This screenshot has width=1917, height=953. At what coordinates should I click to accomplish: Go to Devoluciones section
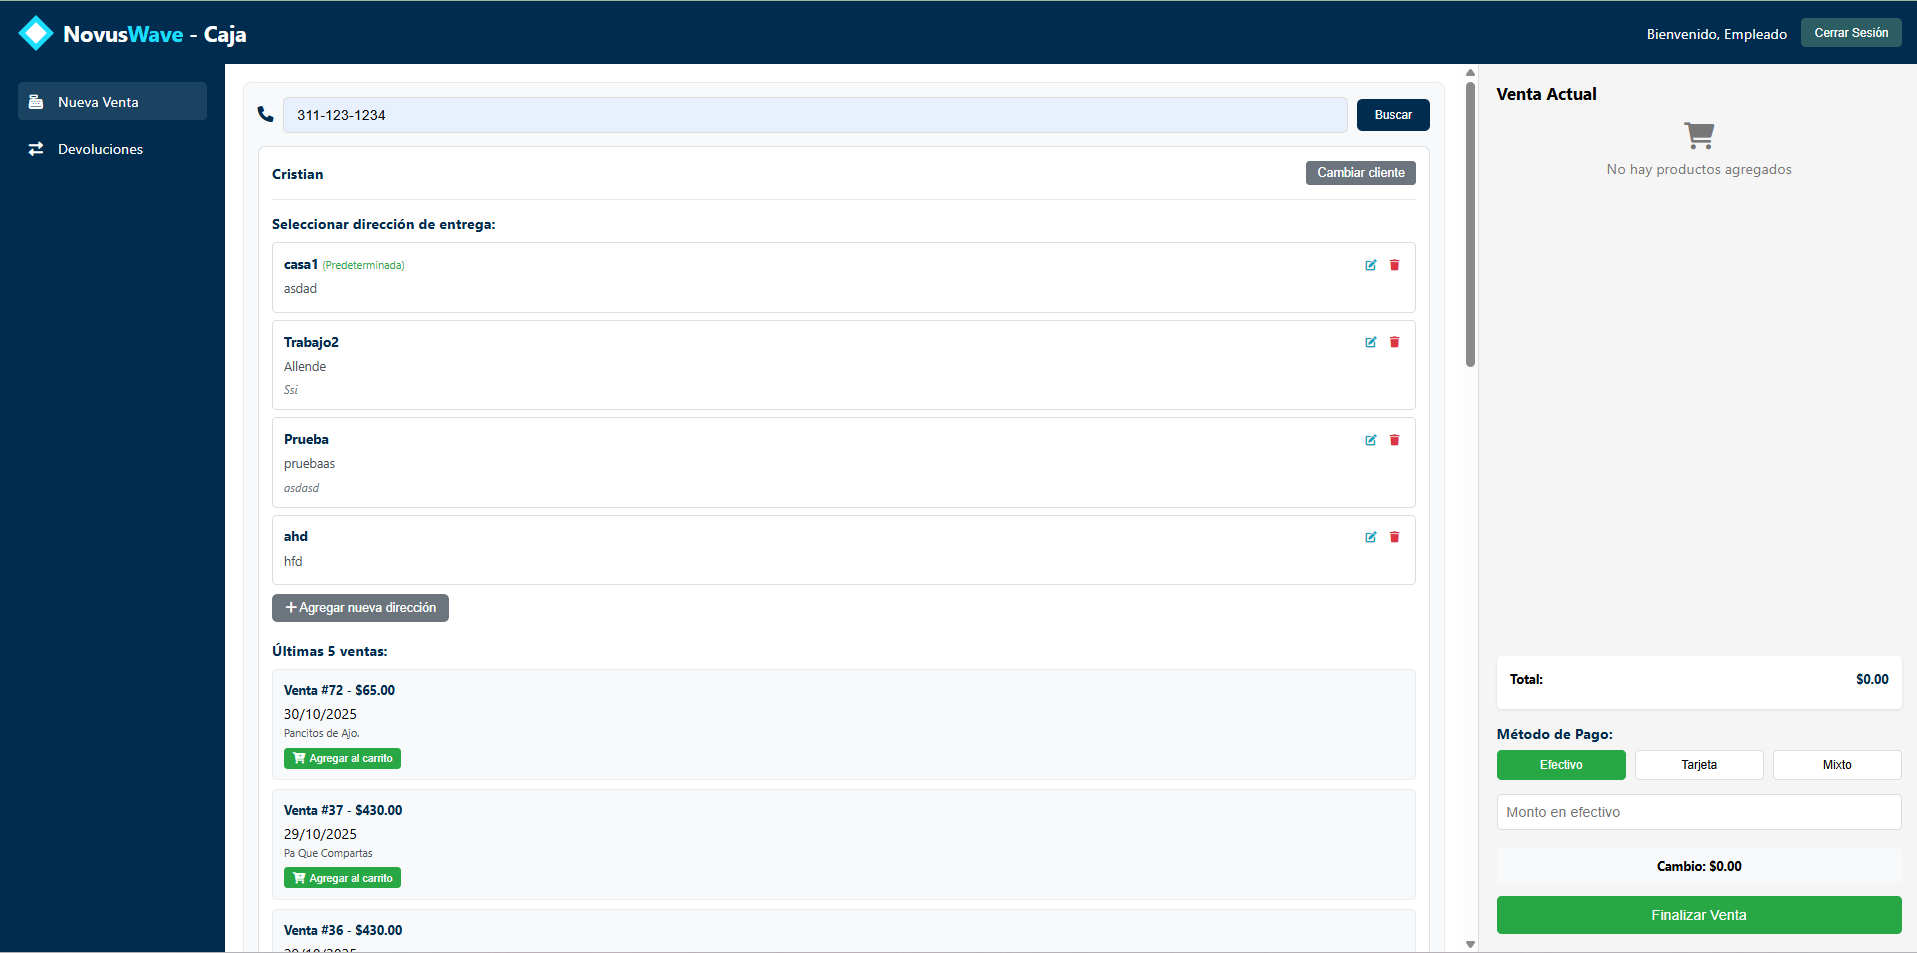(100, 149)
